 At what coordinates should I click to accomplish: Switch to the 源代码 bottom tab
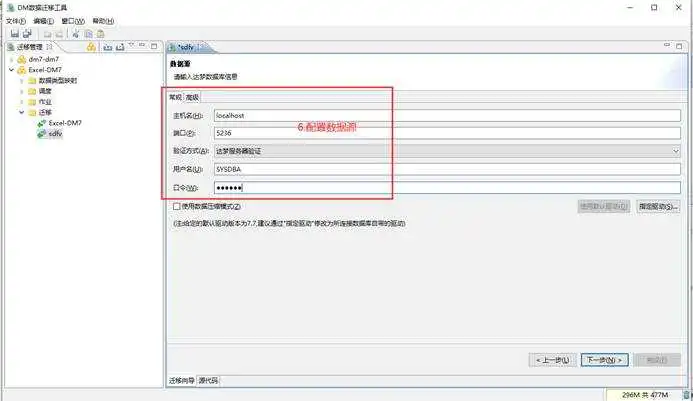(x=208, y=380)
